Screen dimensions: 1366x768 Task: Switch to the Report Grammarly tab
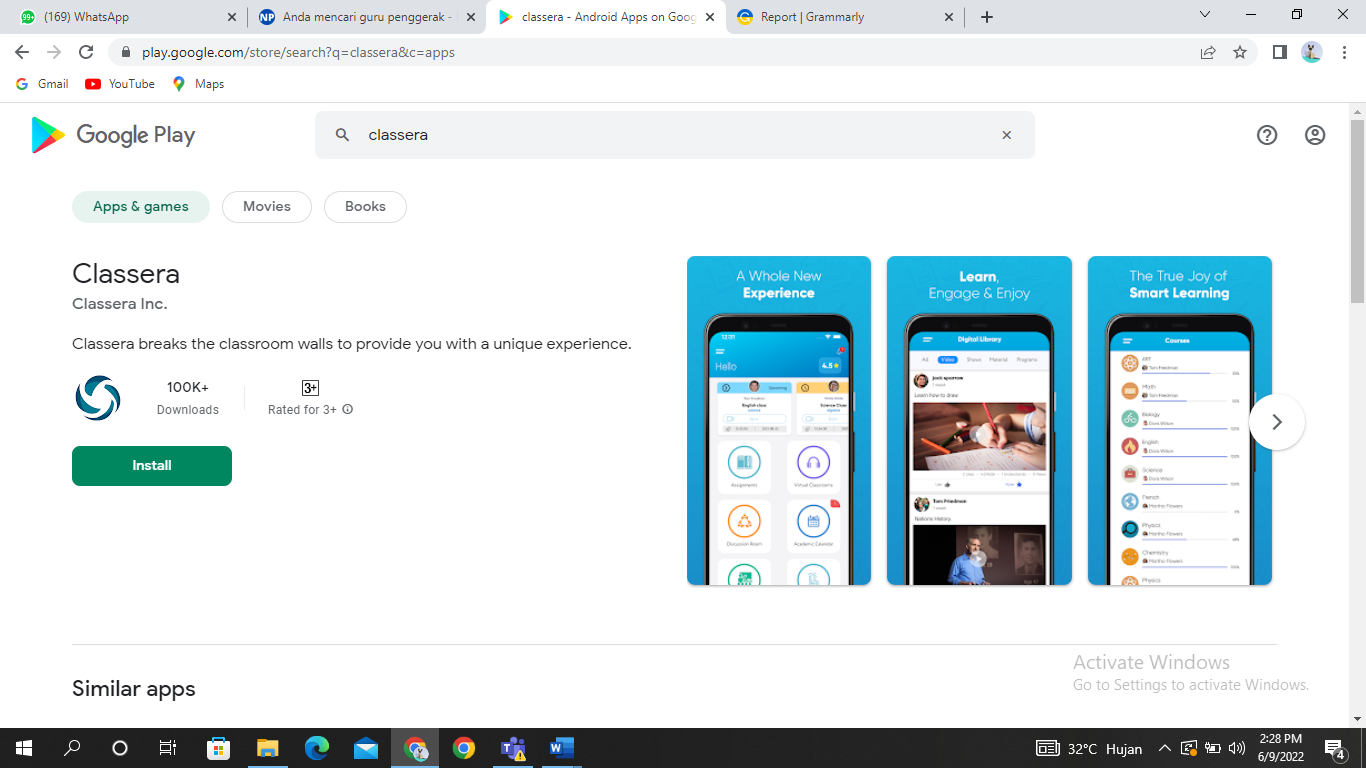point(845,17)
